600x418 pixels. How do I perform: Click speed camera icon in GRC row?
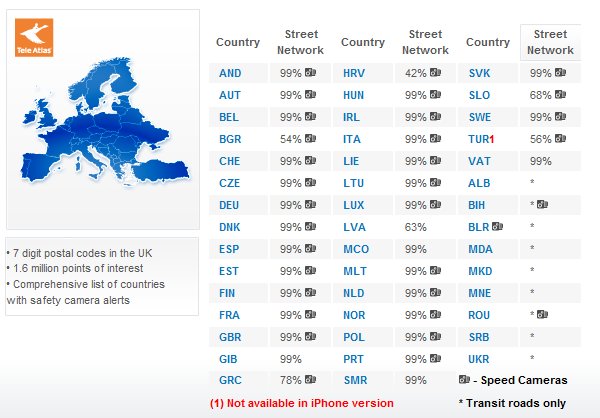pos(311,380)
